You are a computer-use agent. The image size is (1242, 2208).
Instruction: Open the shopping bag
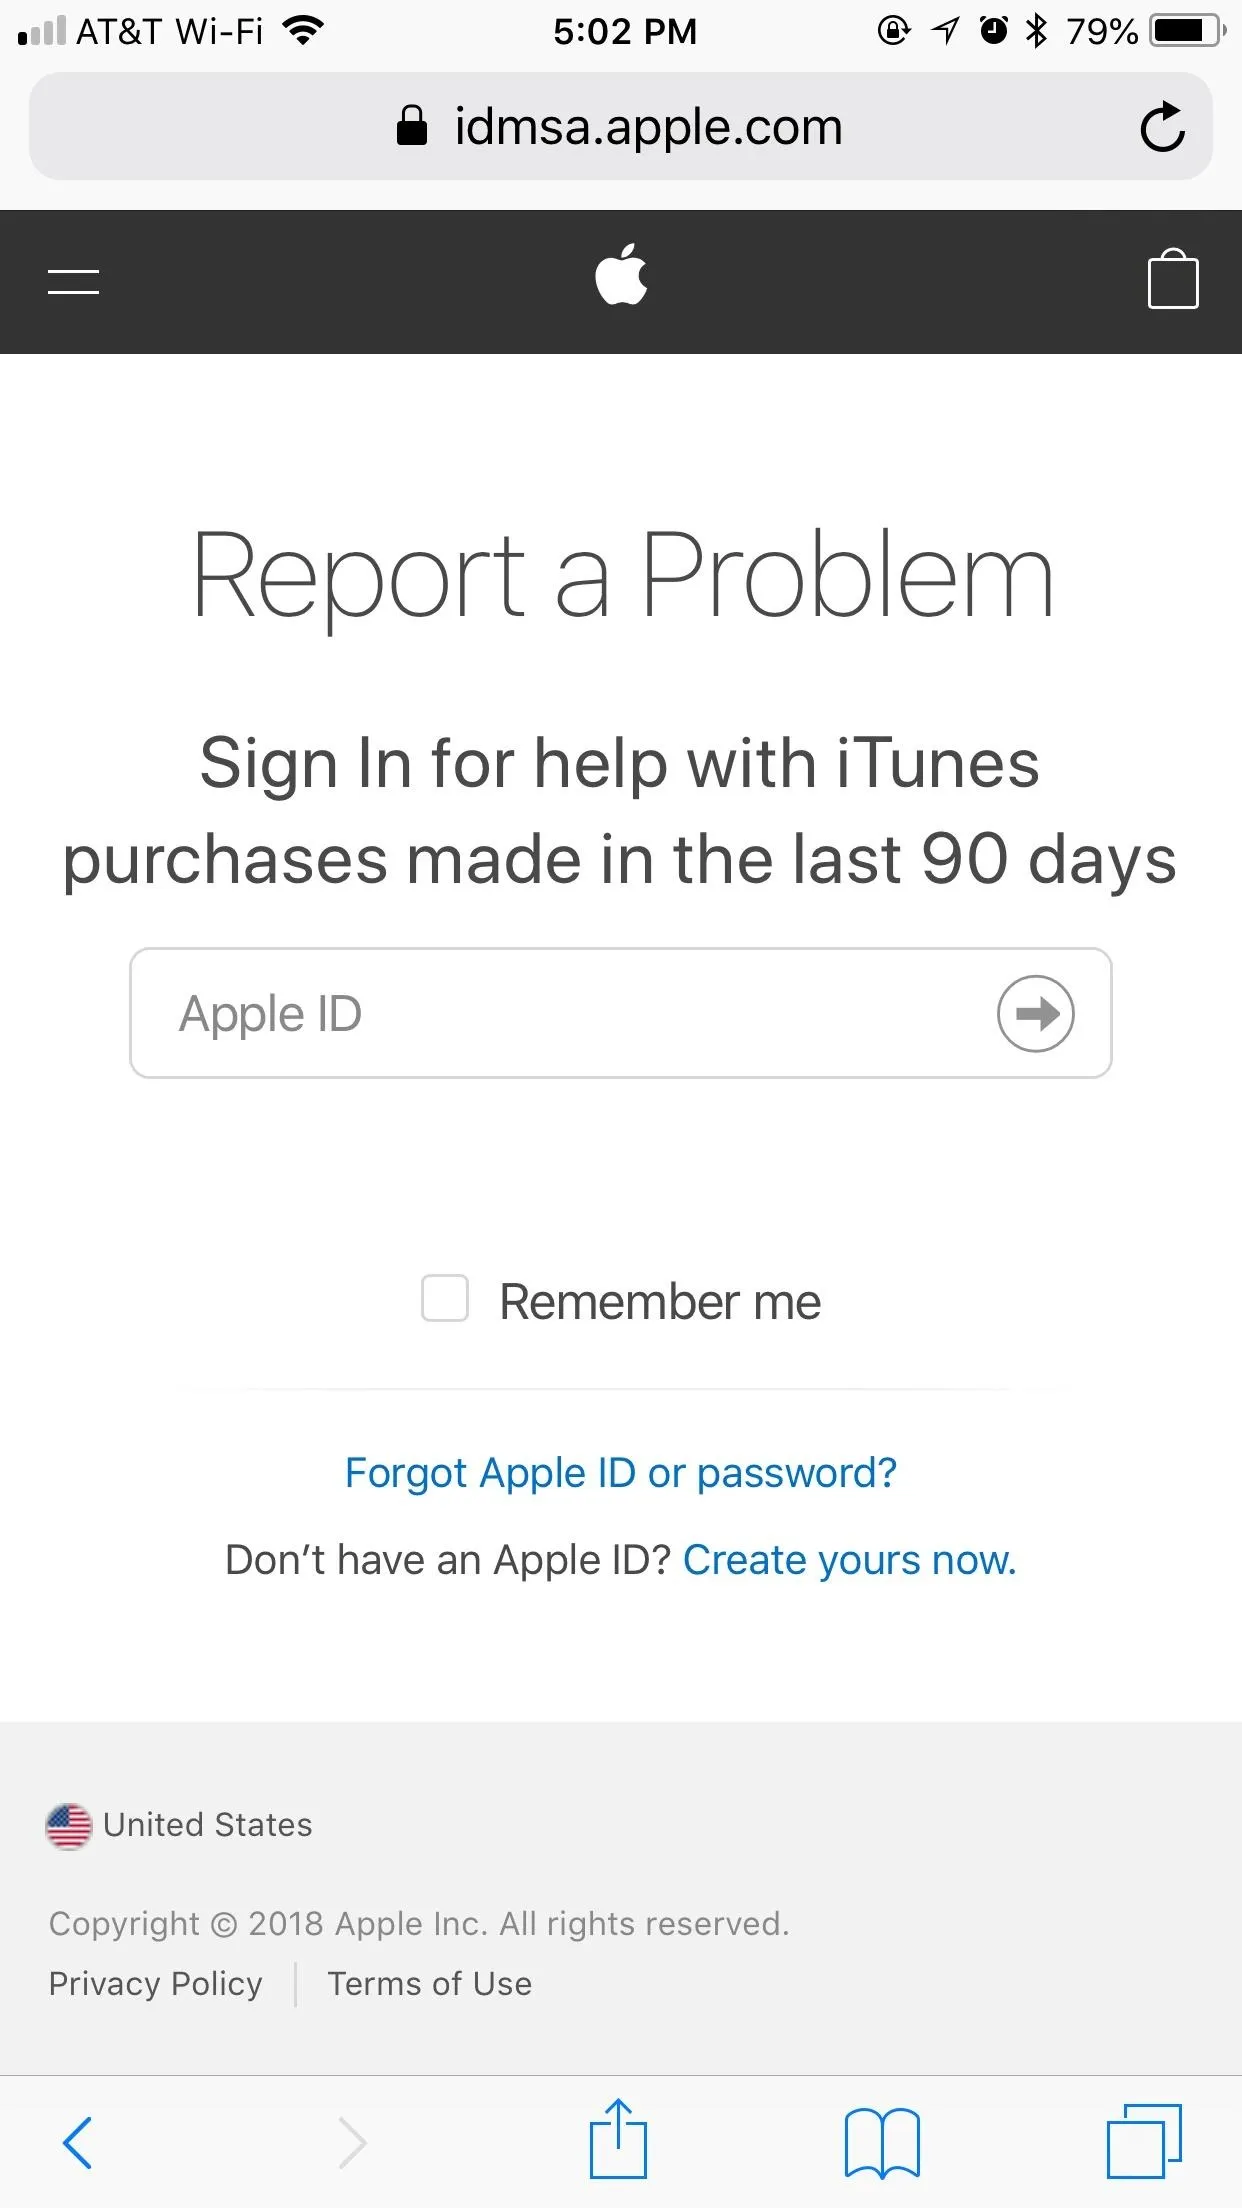[x=1172, y=280]
